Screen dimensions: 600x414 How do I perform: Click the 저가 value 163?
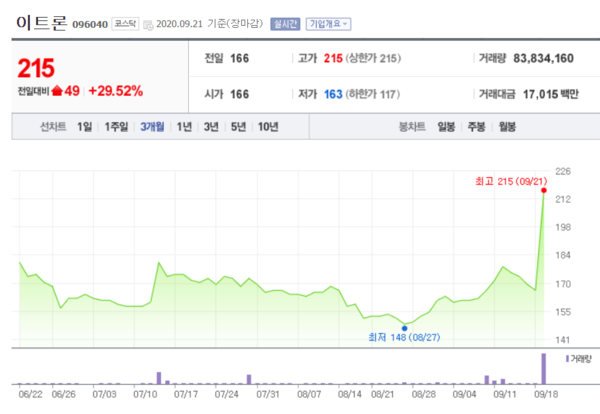pyautogui.click(x=333, y=94)
